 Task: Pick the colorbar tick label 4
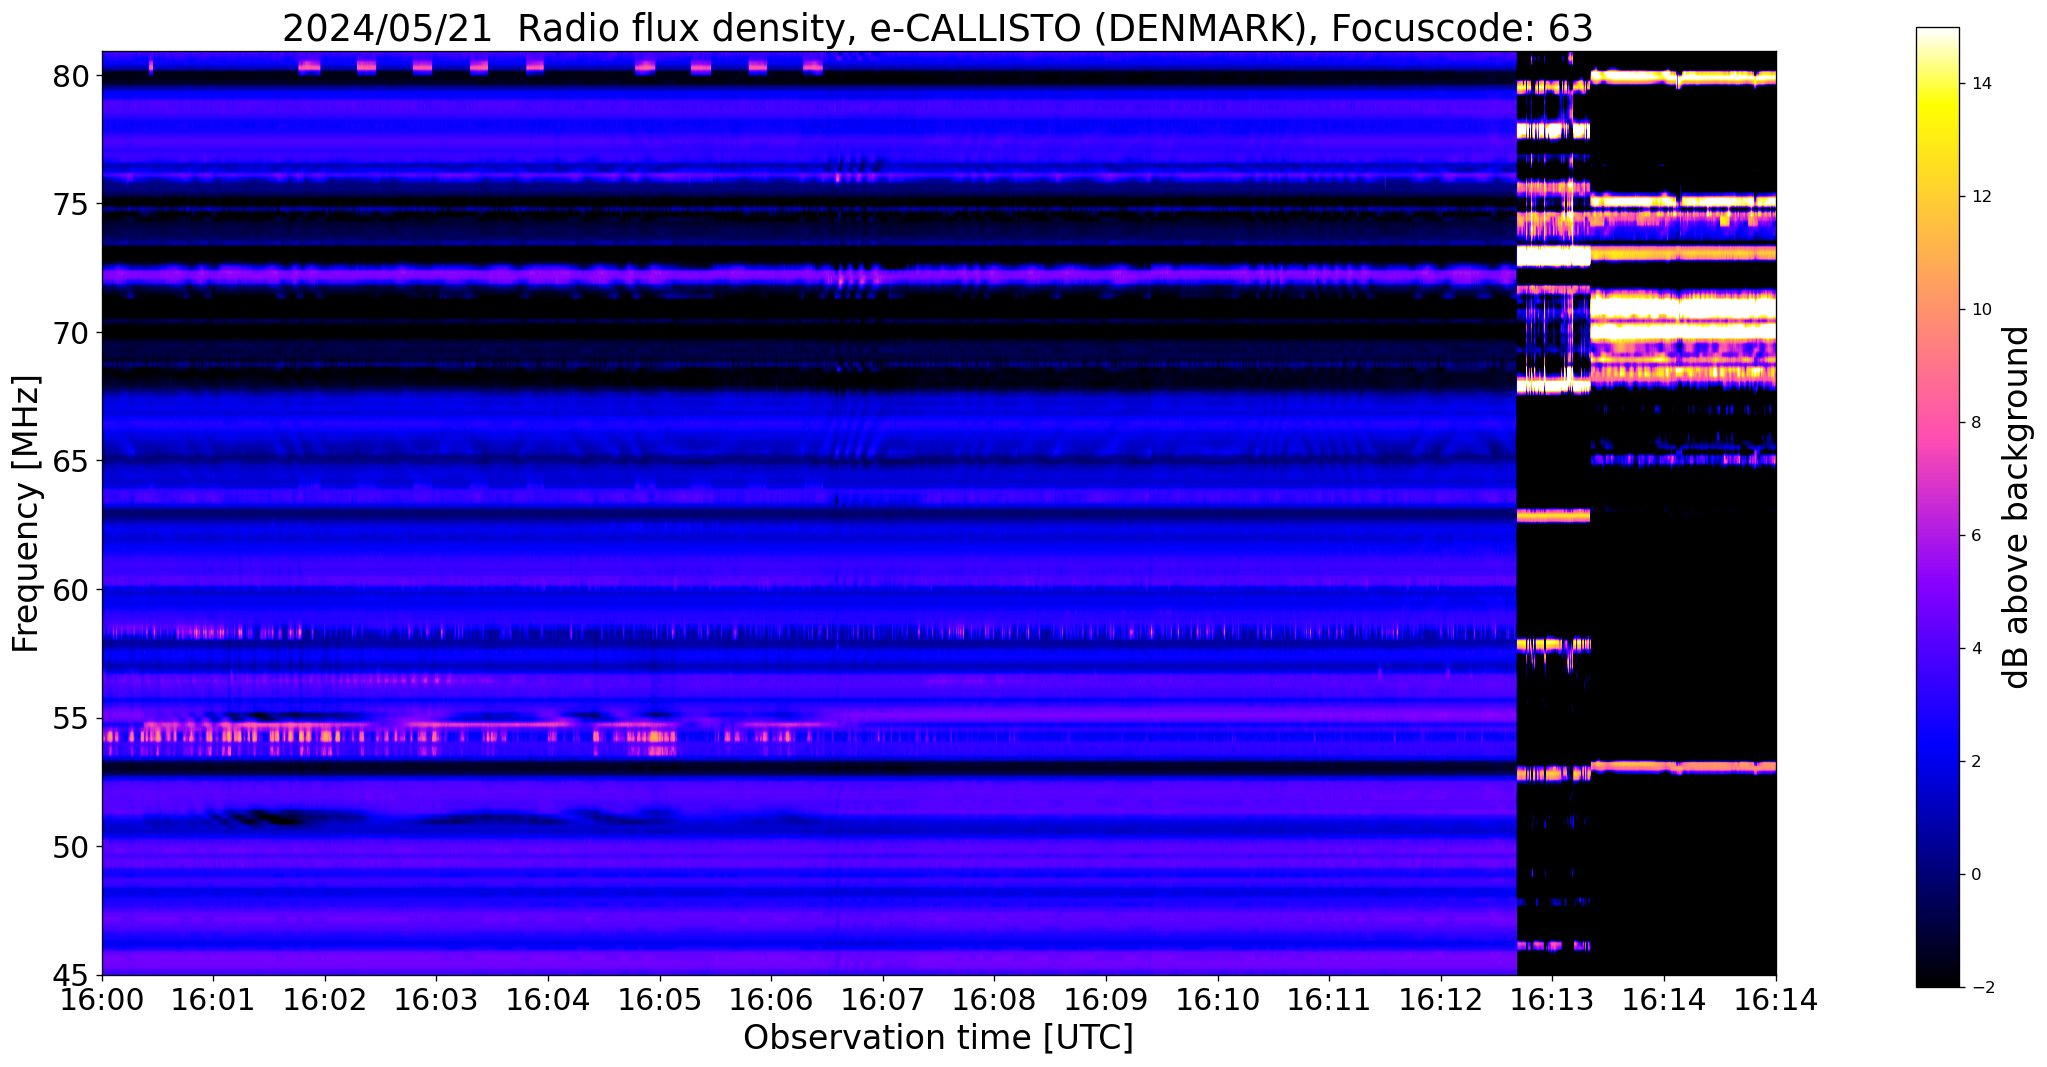pos(1974,649)
